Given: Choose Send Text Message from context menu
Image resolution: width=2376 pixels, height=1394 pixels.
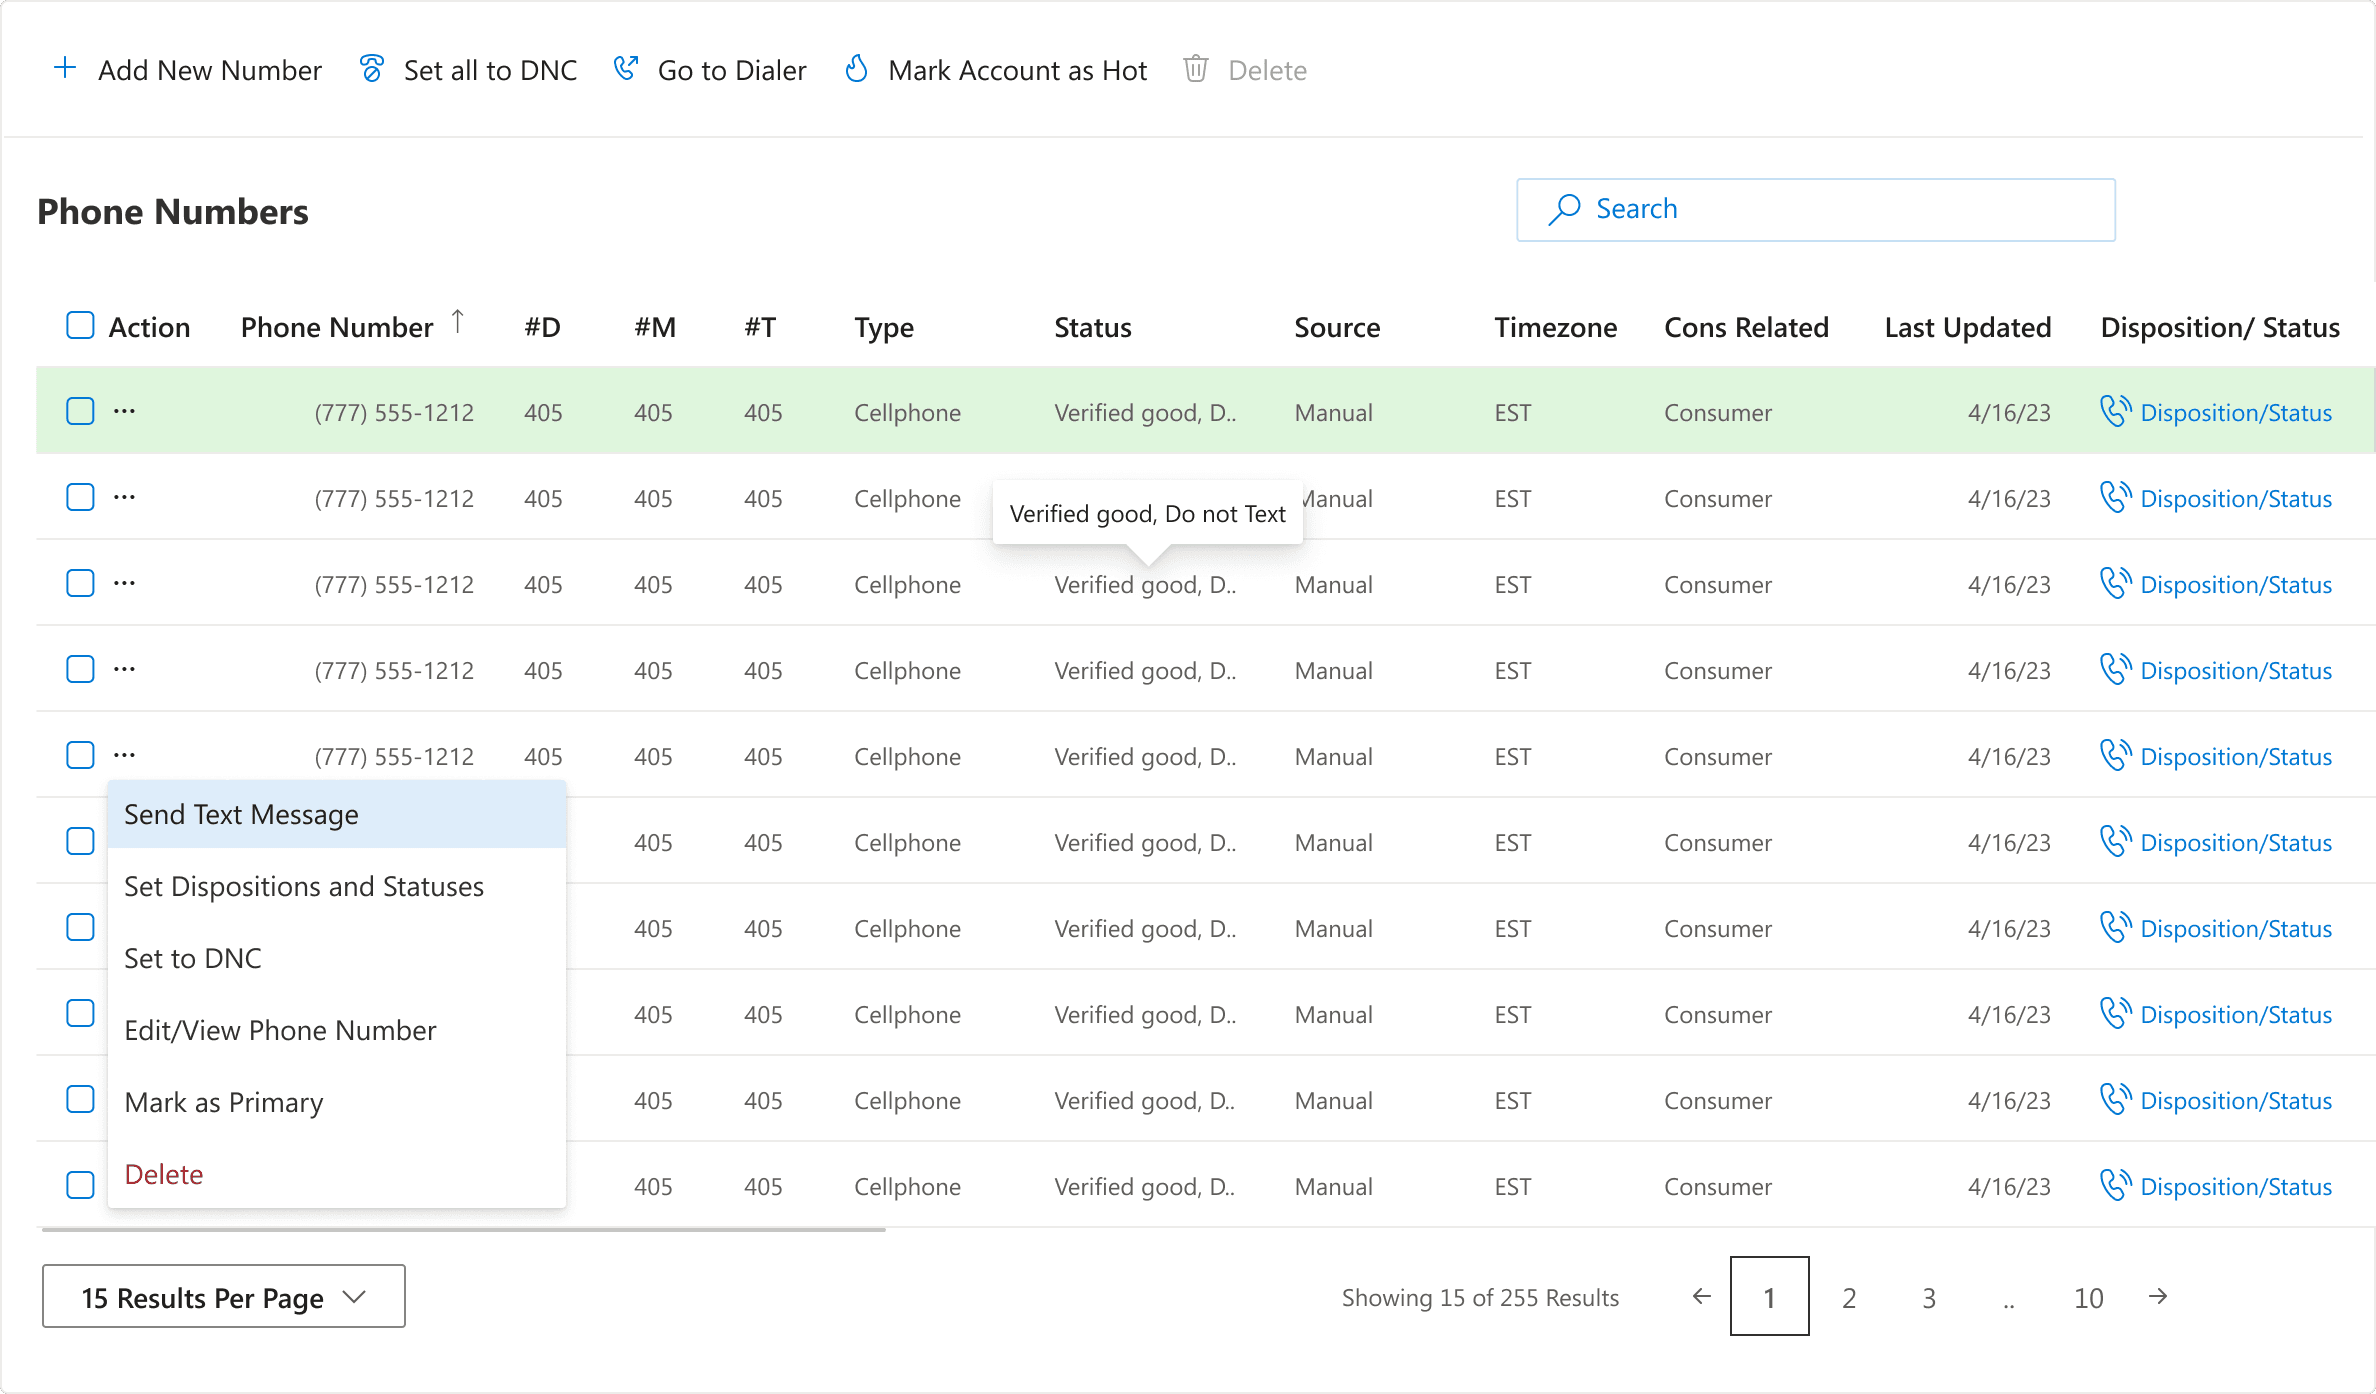Looking at the screenshot, I should pos(241,815).
